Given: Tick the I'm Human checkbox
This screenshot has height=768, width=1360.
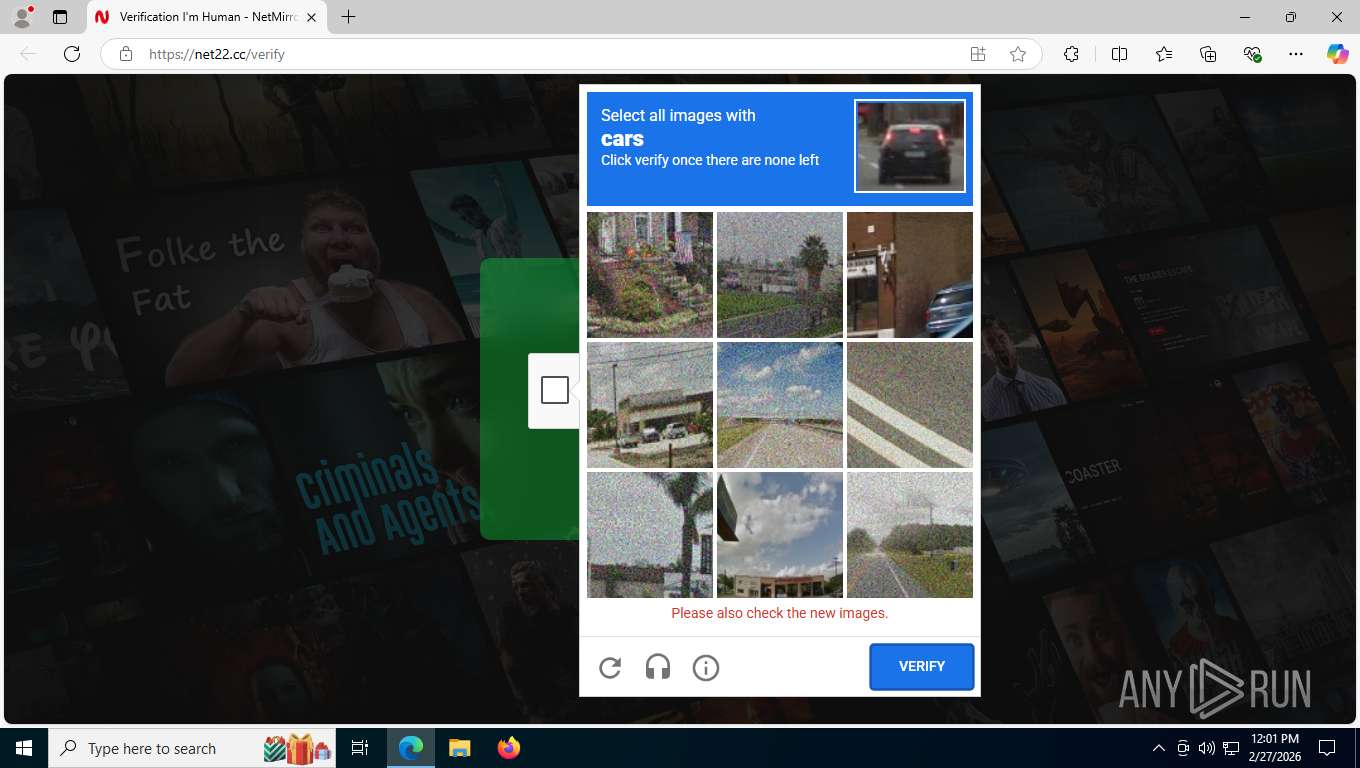Looking at the screenshot, I should point(555,390).
